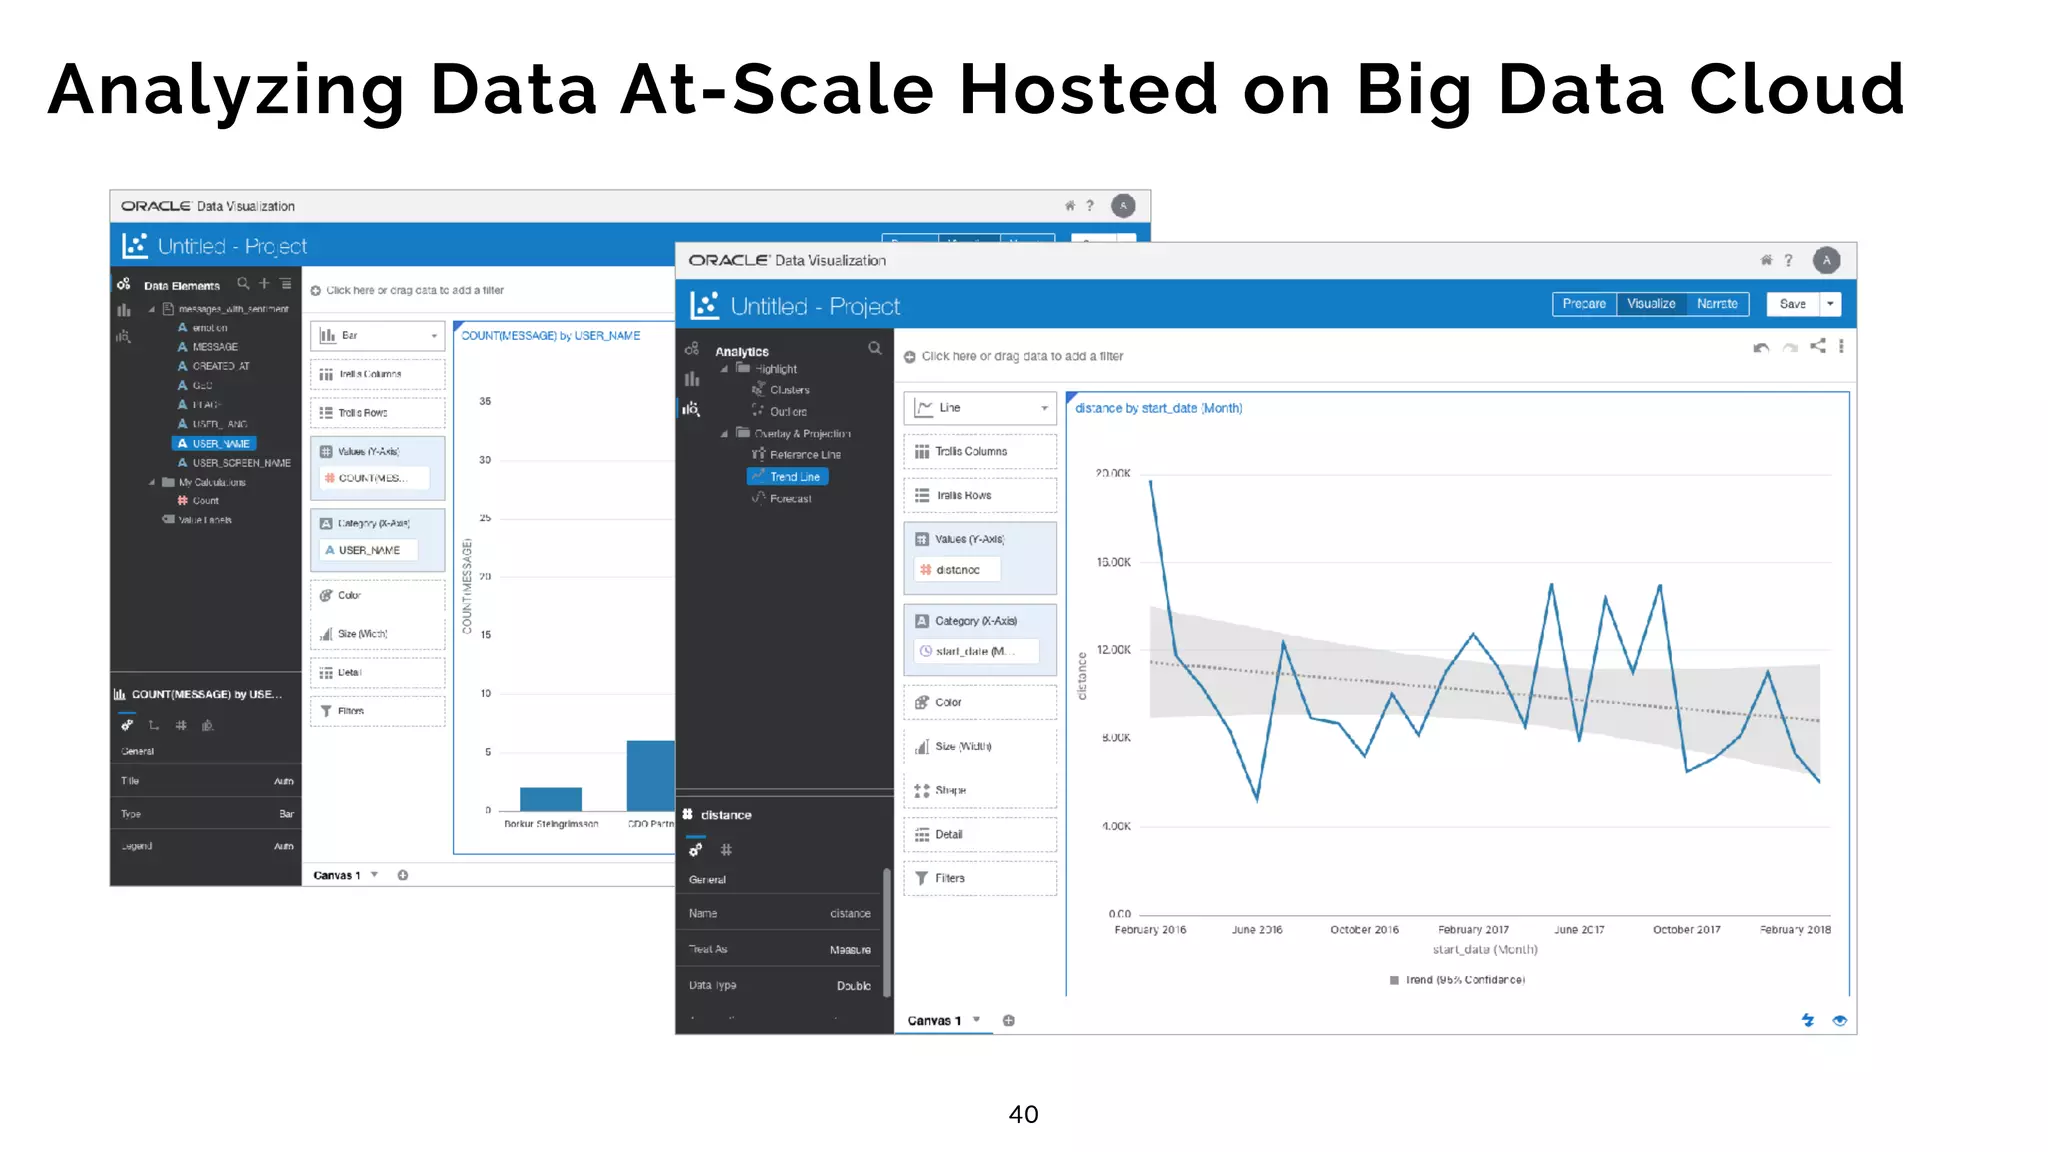Click the Trellis Columns drop target in front window
Image resolution: width=2048 pixels, height=1152 pixels.
(980, 452)
